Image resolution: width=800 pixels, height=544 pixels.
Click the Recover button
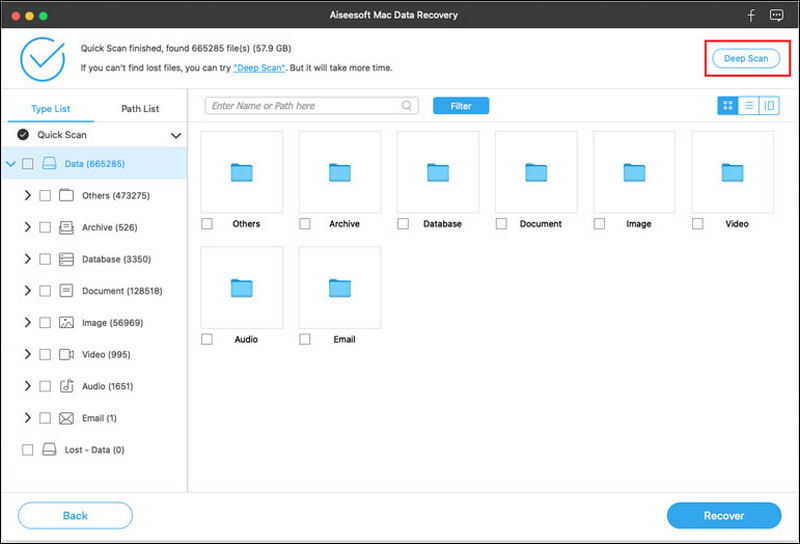click(x=723, y=516)
